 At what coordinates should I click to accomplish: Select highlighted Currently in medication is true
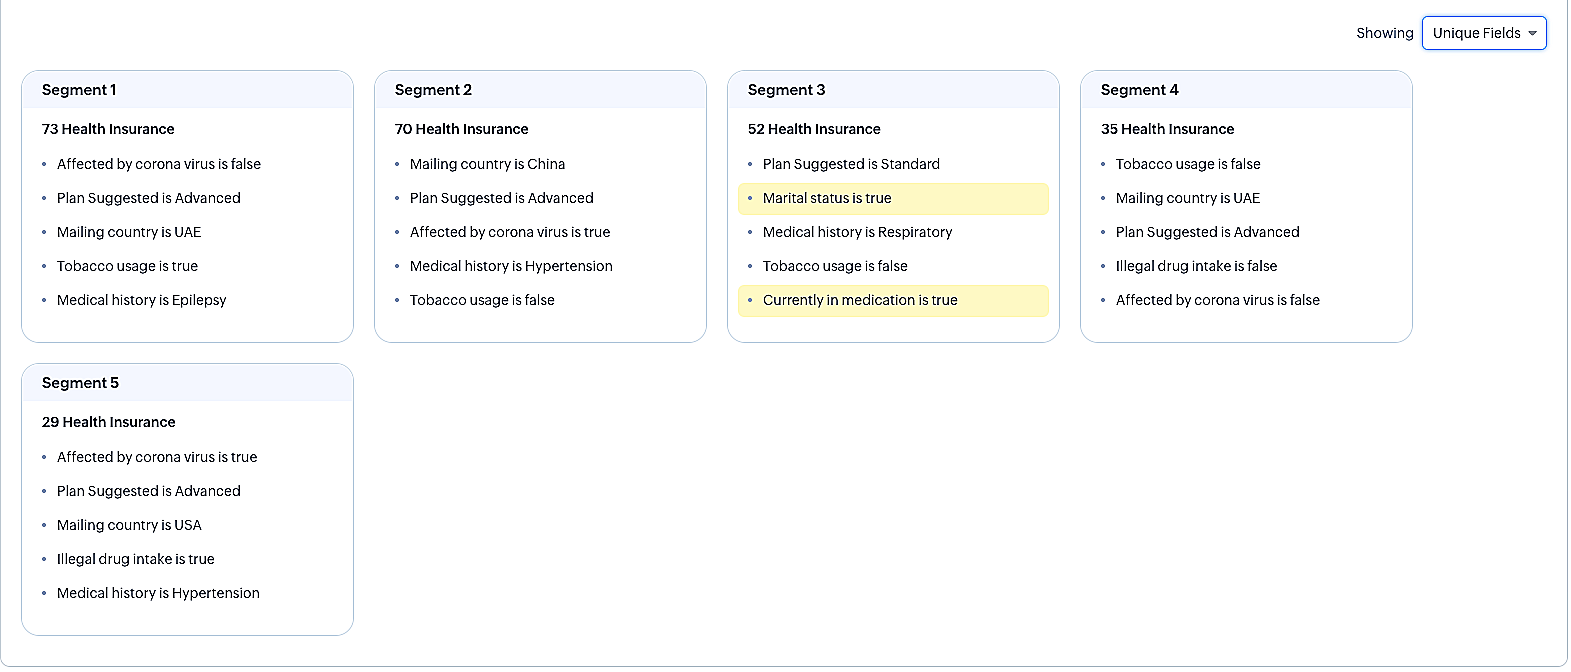(860, 300)
